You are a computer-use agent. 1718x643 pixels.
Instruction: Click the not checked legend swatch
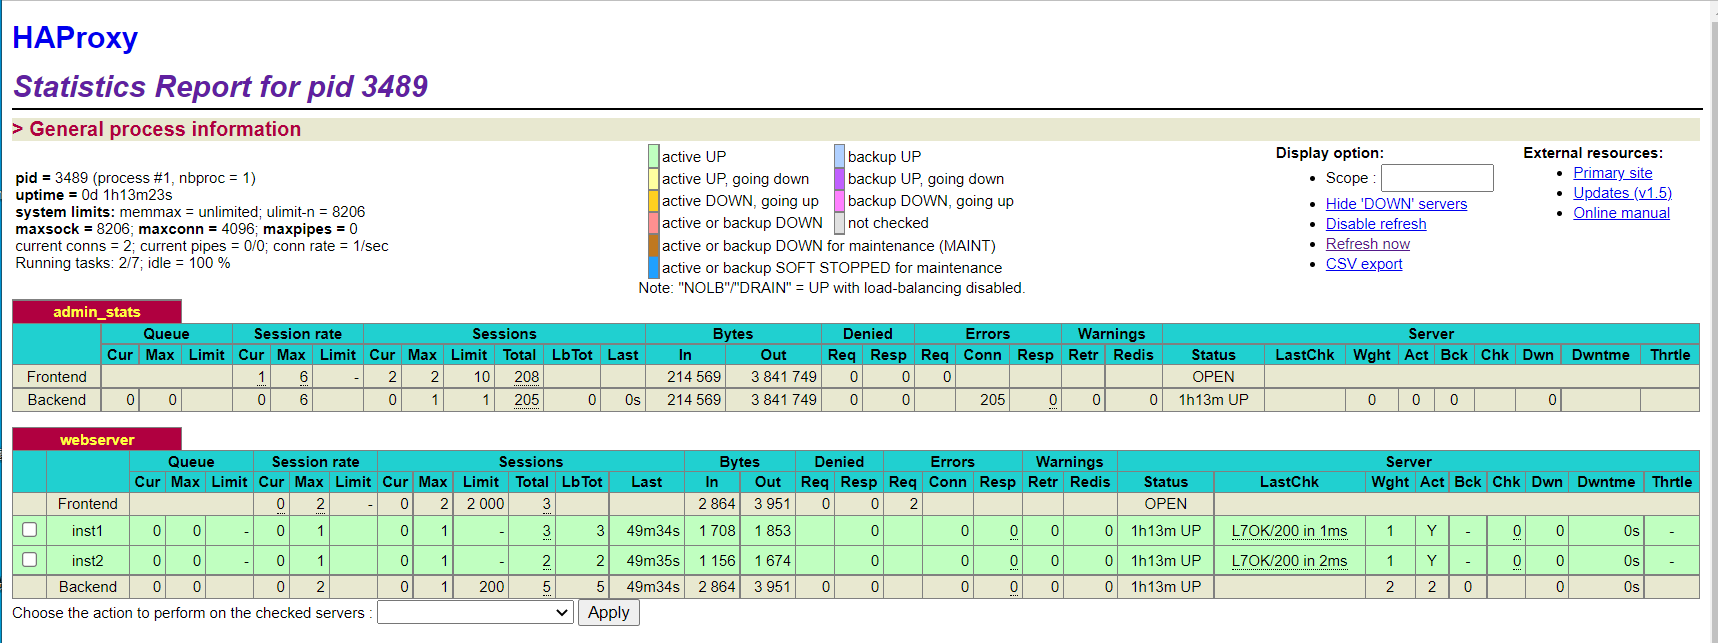click(839, 222)
